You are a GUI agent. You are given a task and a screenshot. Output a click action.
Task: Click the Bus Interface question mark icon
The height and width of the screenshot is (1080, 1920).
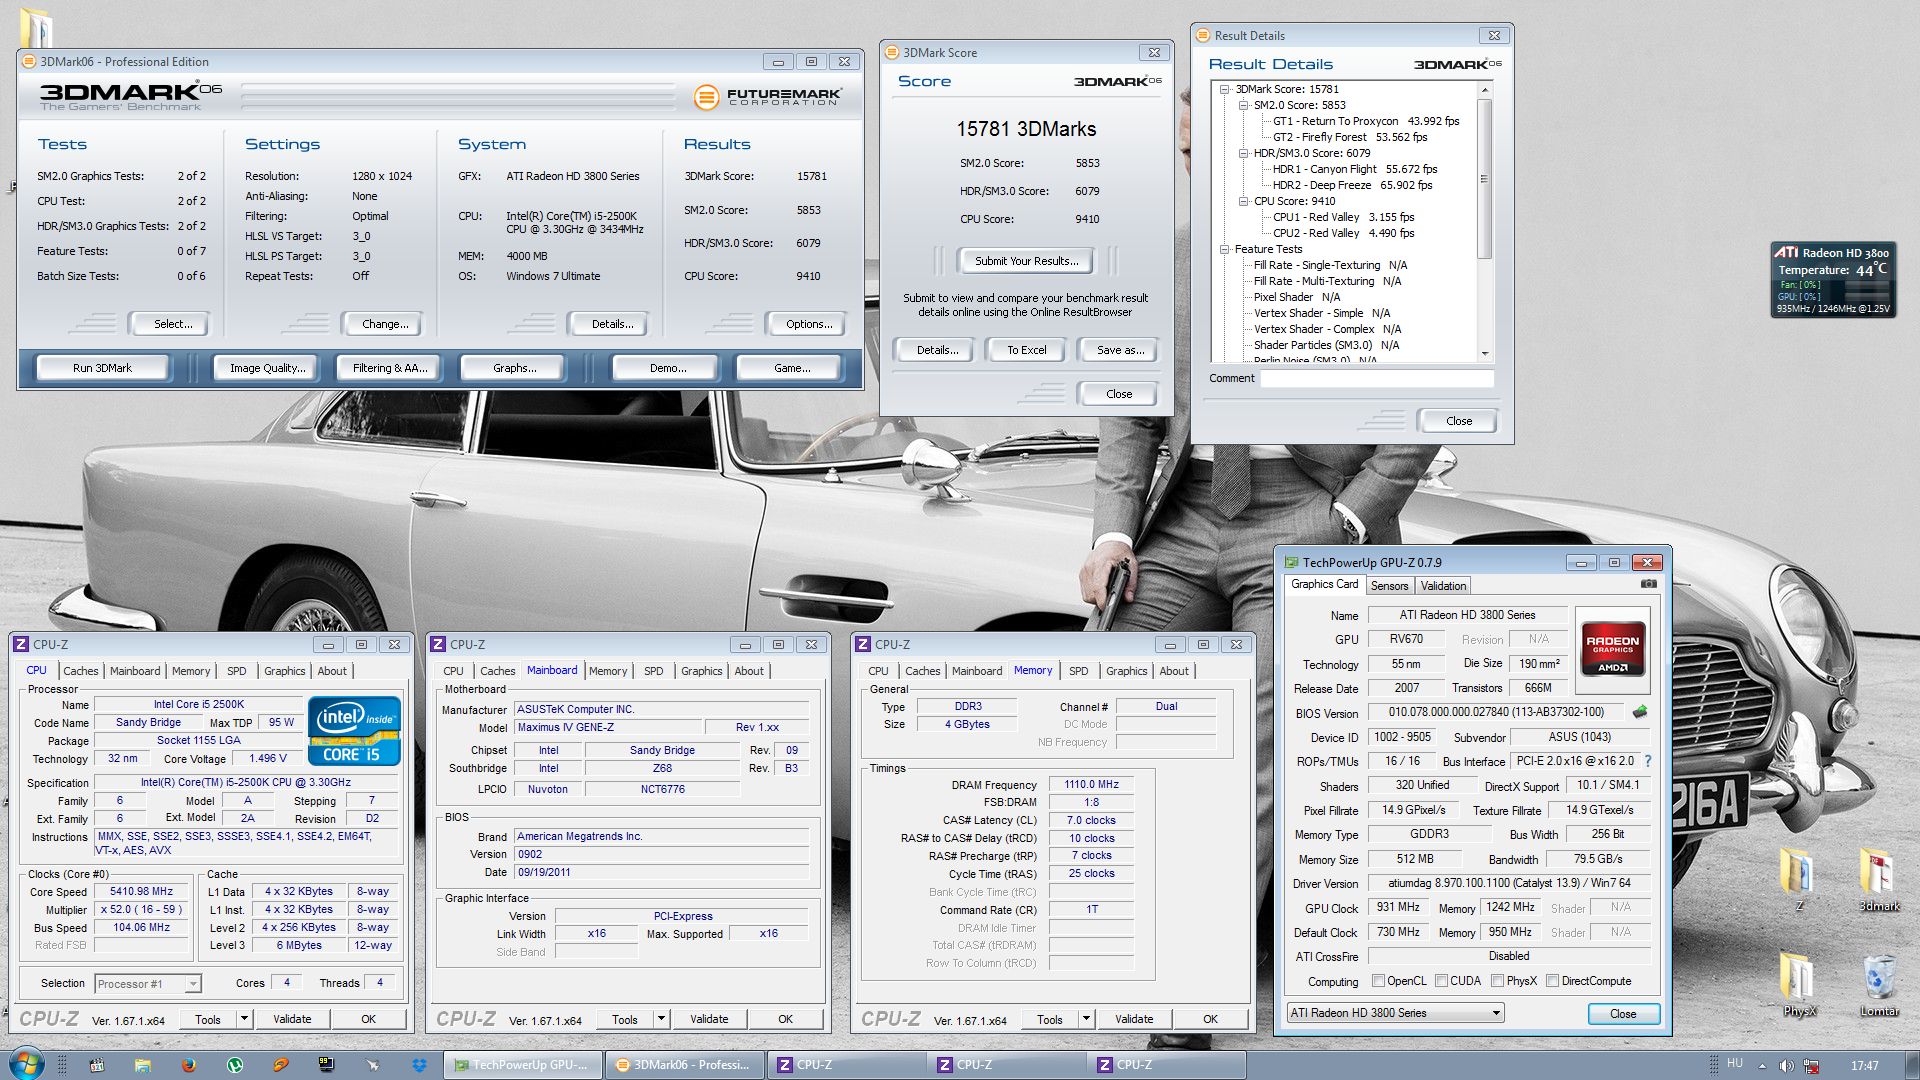[x=1648, y=761]
